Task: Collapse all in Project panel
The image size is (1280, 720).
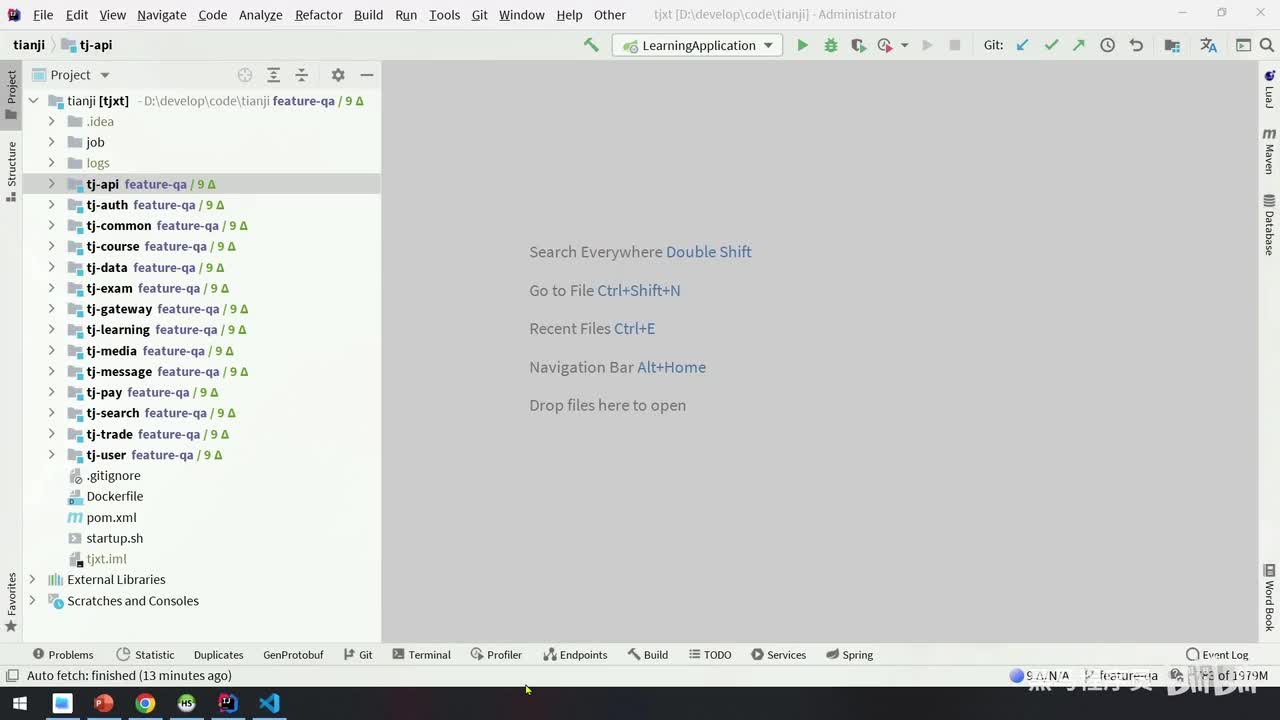Action: click(x=301, y=75)
